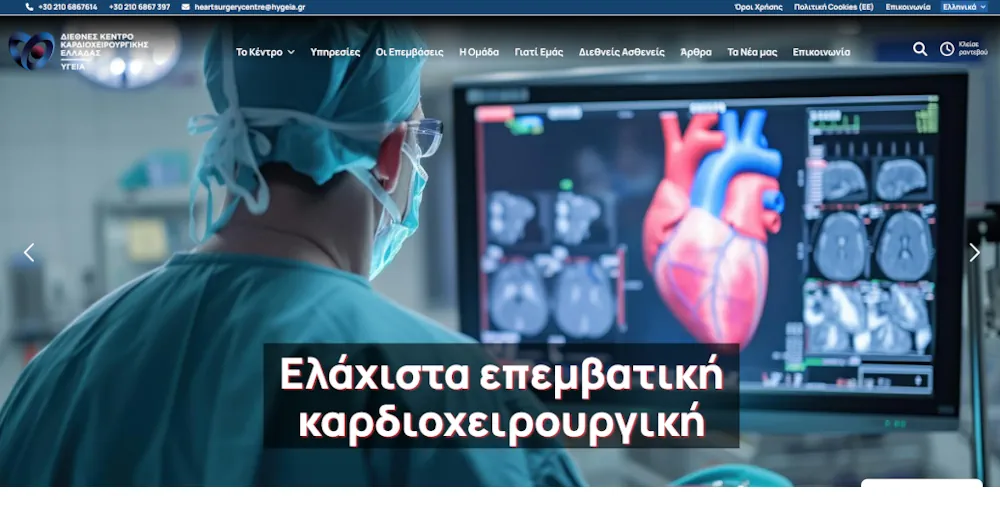Click the clock appointment icon
1000x505 pixels.
[947, 49]
